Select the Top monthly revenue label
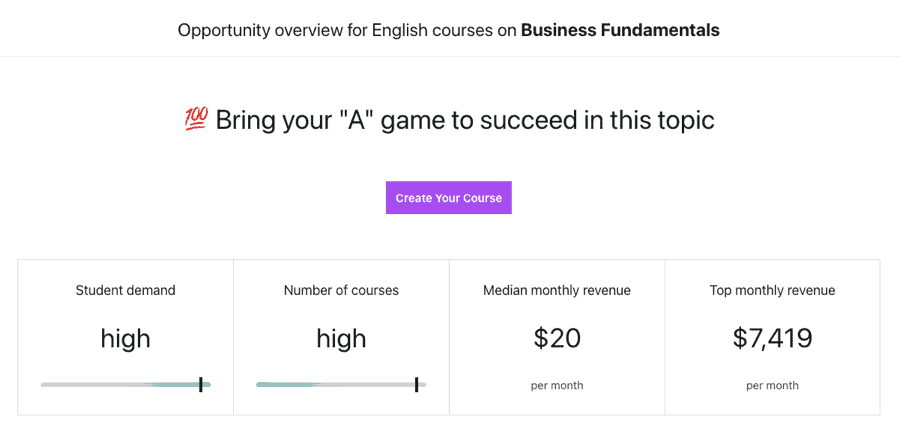The width and height of the screenshot is (900, 432). coord(772,290)
